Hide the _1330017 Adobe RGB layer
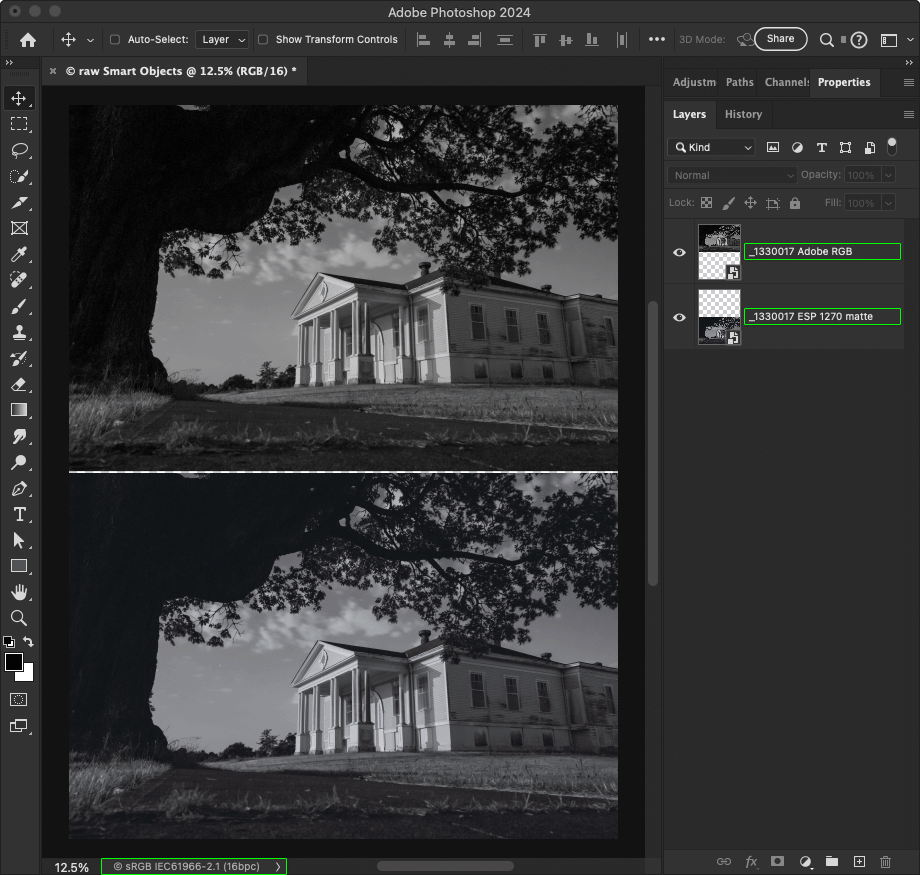The image size is (920, 875). pyautogui.click(x=679, y=252)
